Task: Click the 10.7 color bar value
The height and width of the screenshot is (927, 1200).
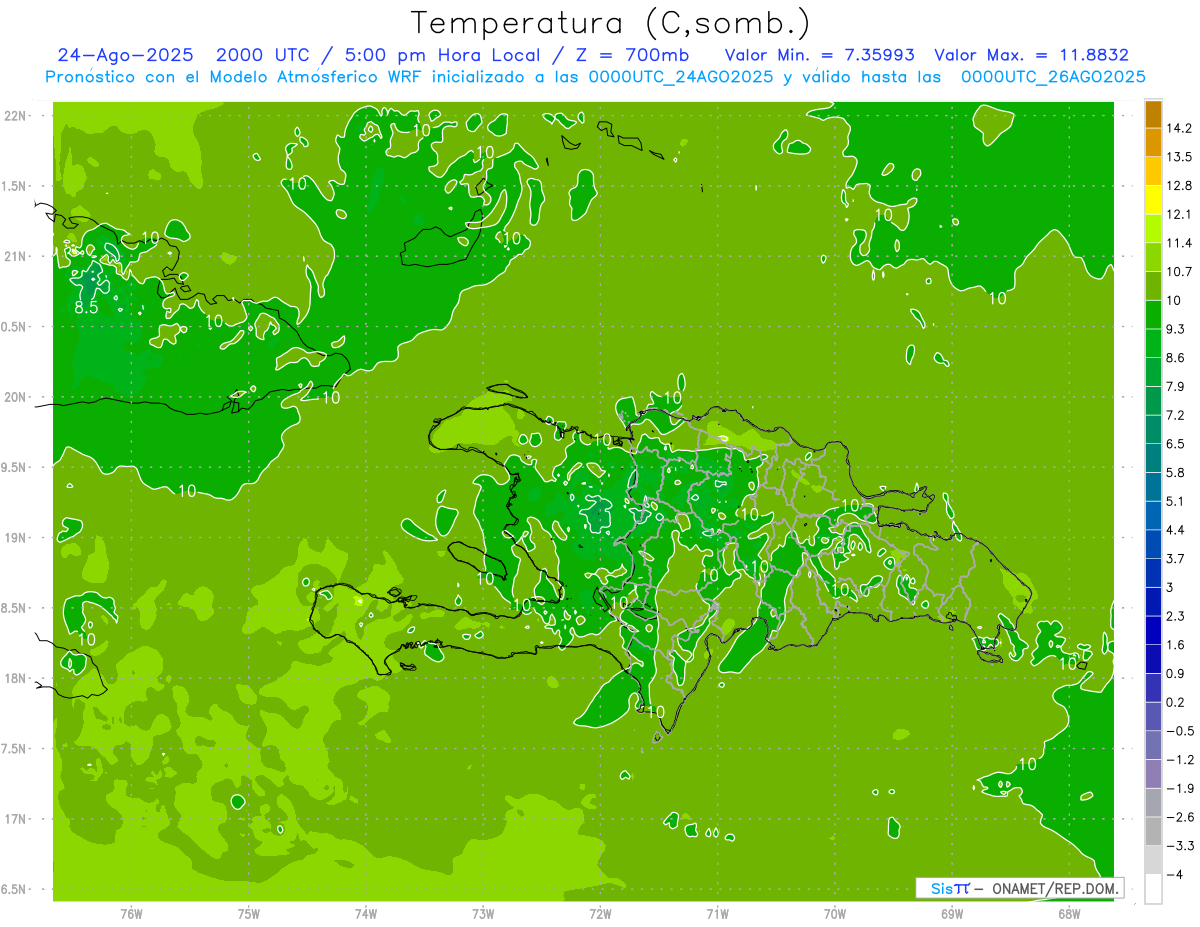Action: pos(1180,272)
